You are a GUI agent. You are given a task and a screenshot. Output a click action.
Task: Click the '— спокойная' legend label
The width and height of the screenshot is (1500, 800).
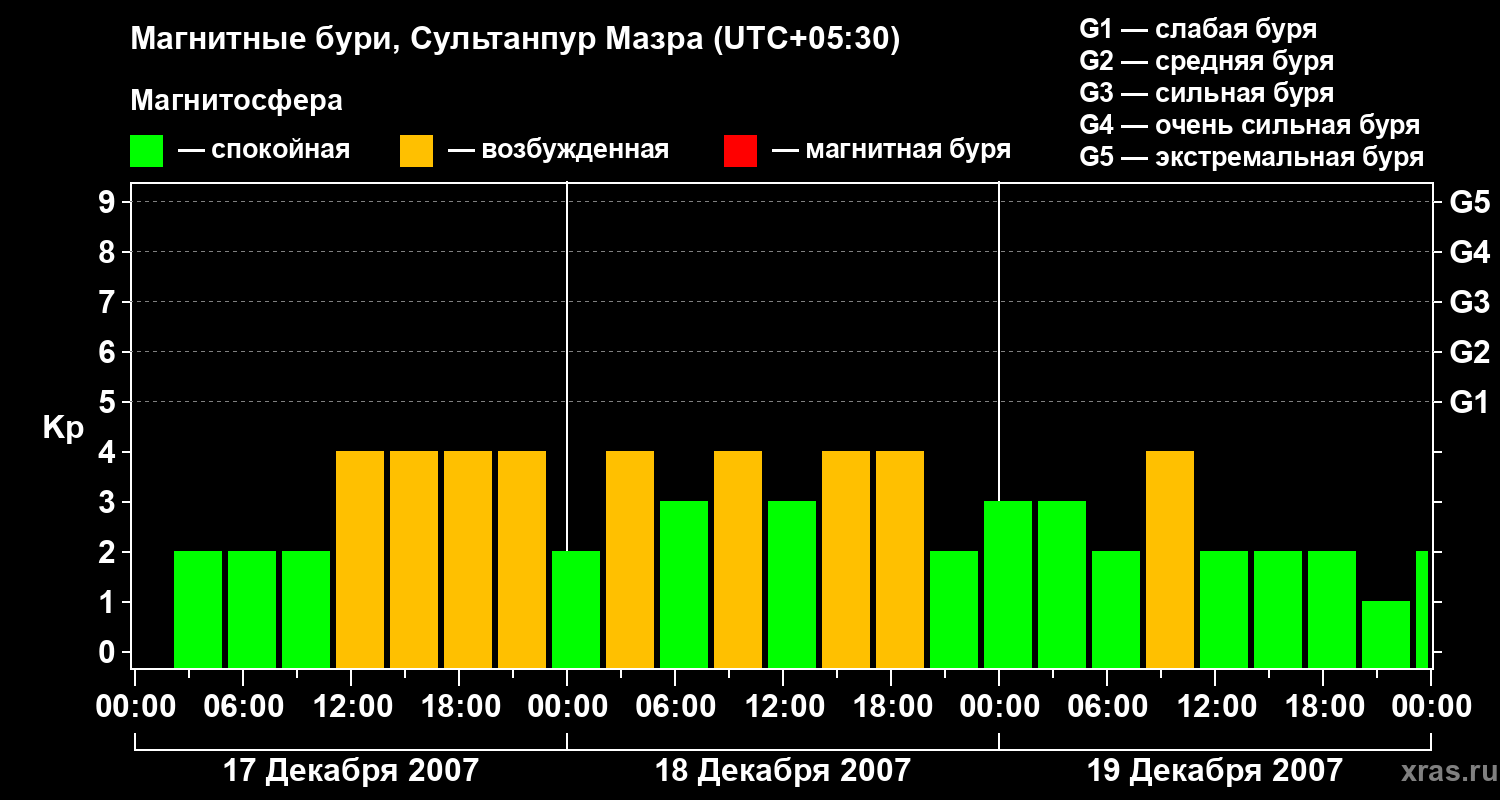tap(264, 151)
